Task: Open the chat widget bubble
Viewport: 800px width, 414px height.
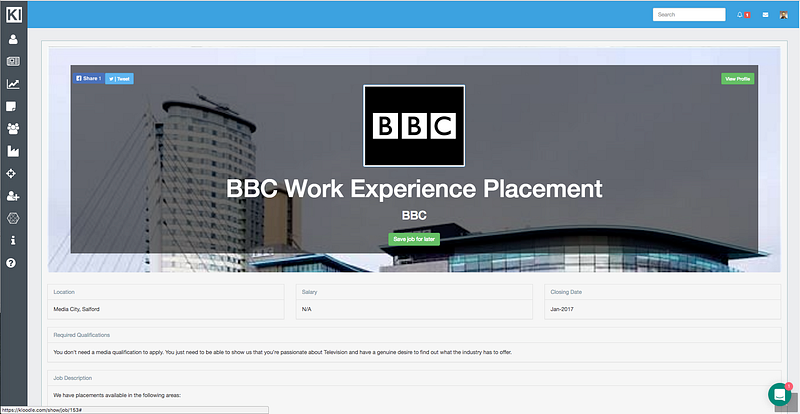Action: click(780, 394)
